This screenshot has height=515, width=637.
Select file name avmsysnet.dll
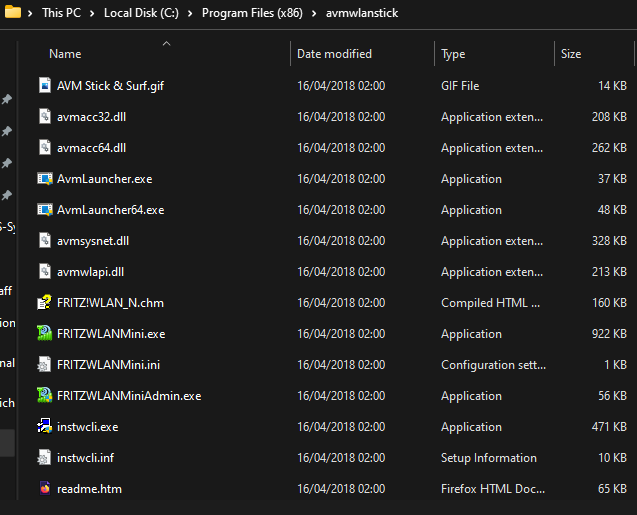point(93,241)
